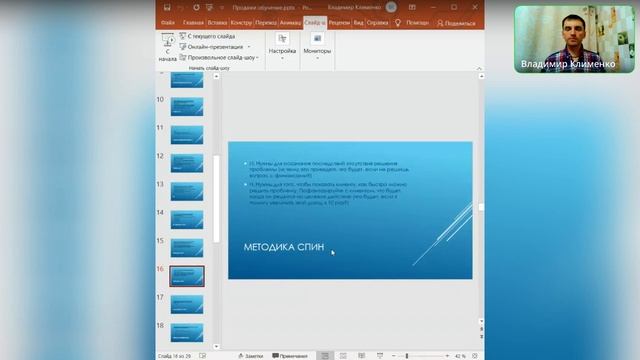Image resolution: width=640 pixels, height=360 pixels.
Task: Click the spell check icon in status bar
Action: point(202,356)
